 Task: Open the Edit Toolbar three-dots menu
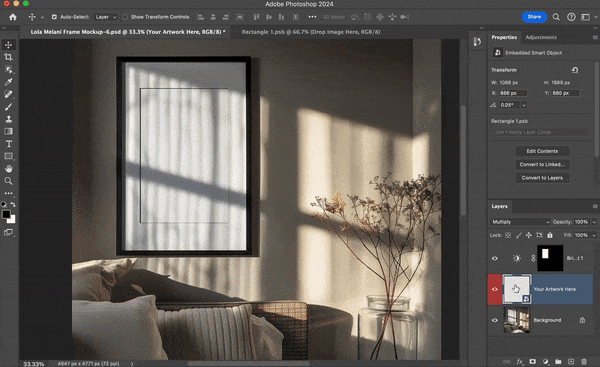point(8,193)
